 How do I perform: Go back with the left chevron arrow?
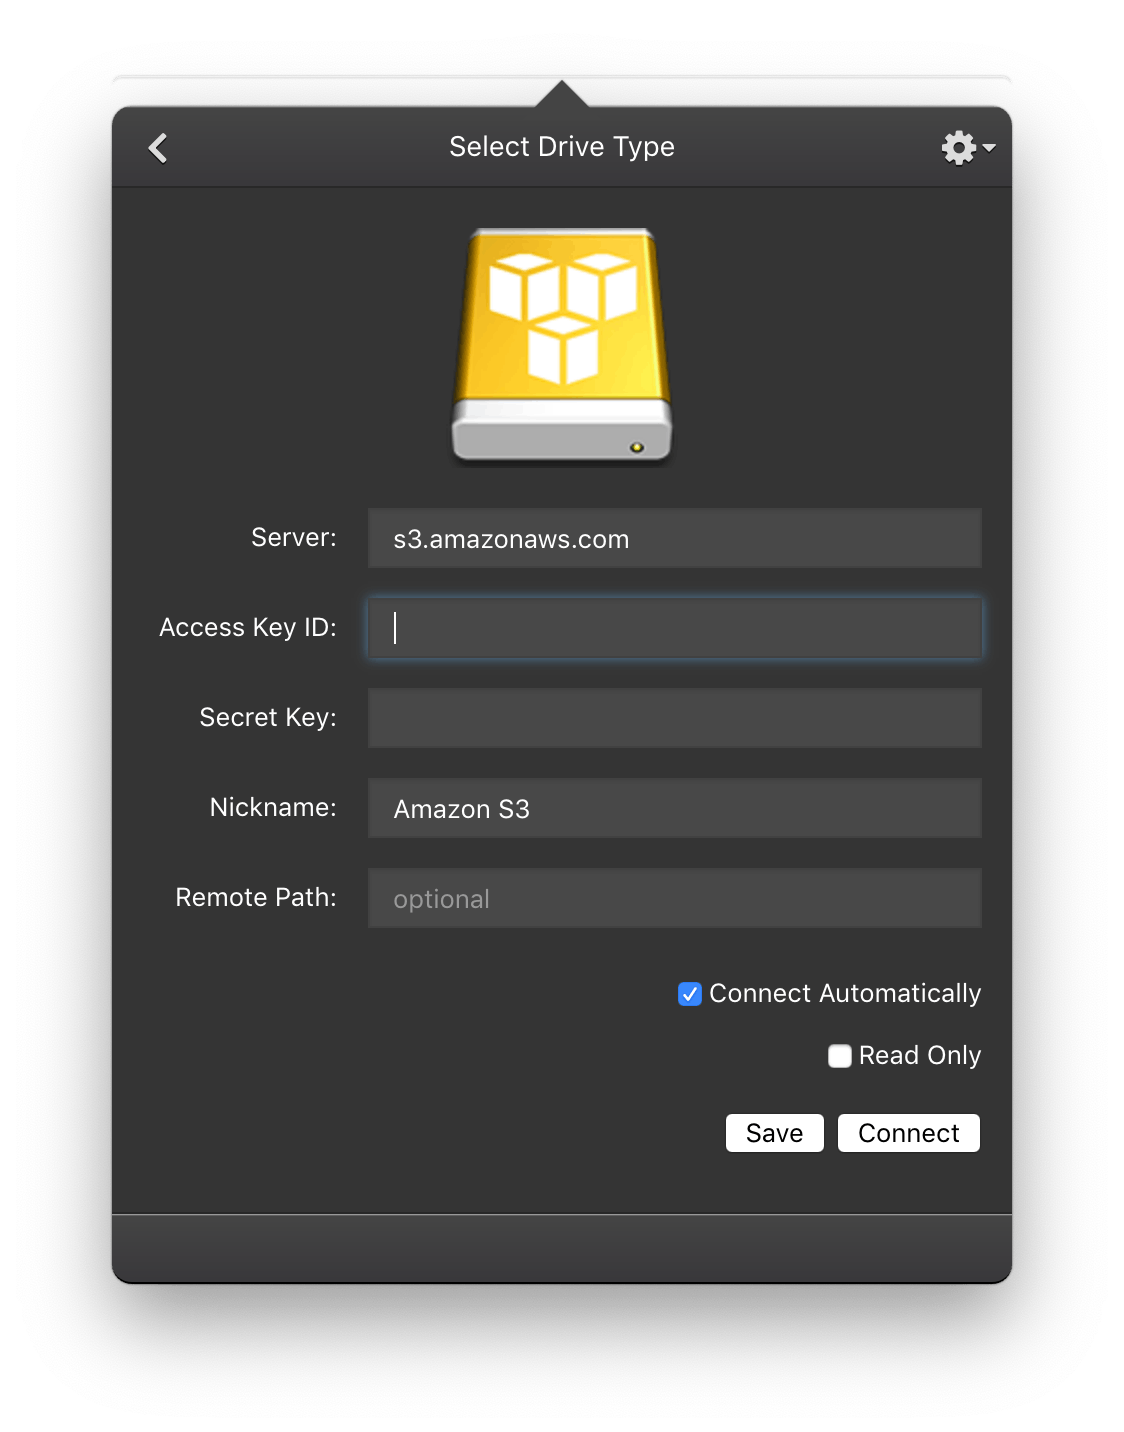click(x=158, y=148)
